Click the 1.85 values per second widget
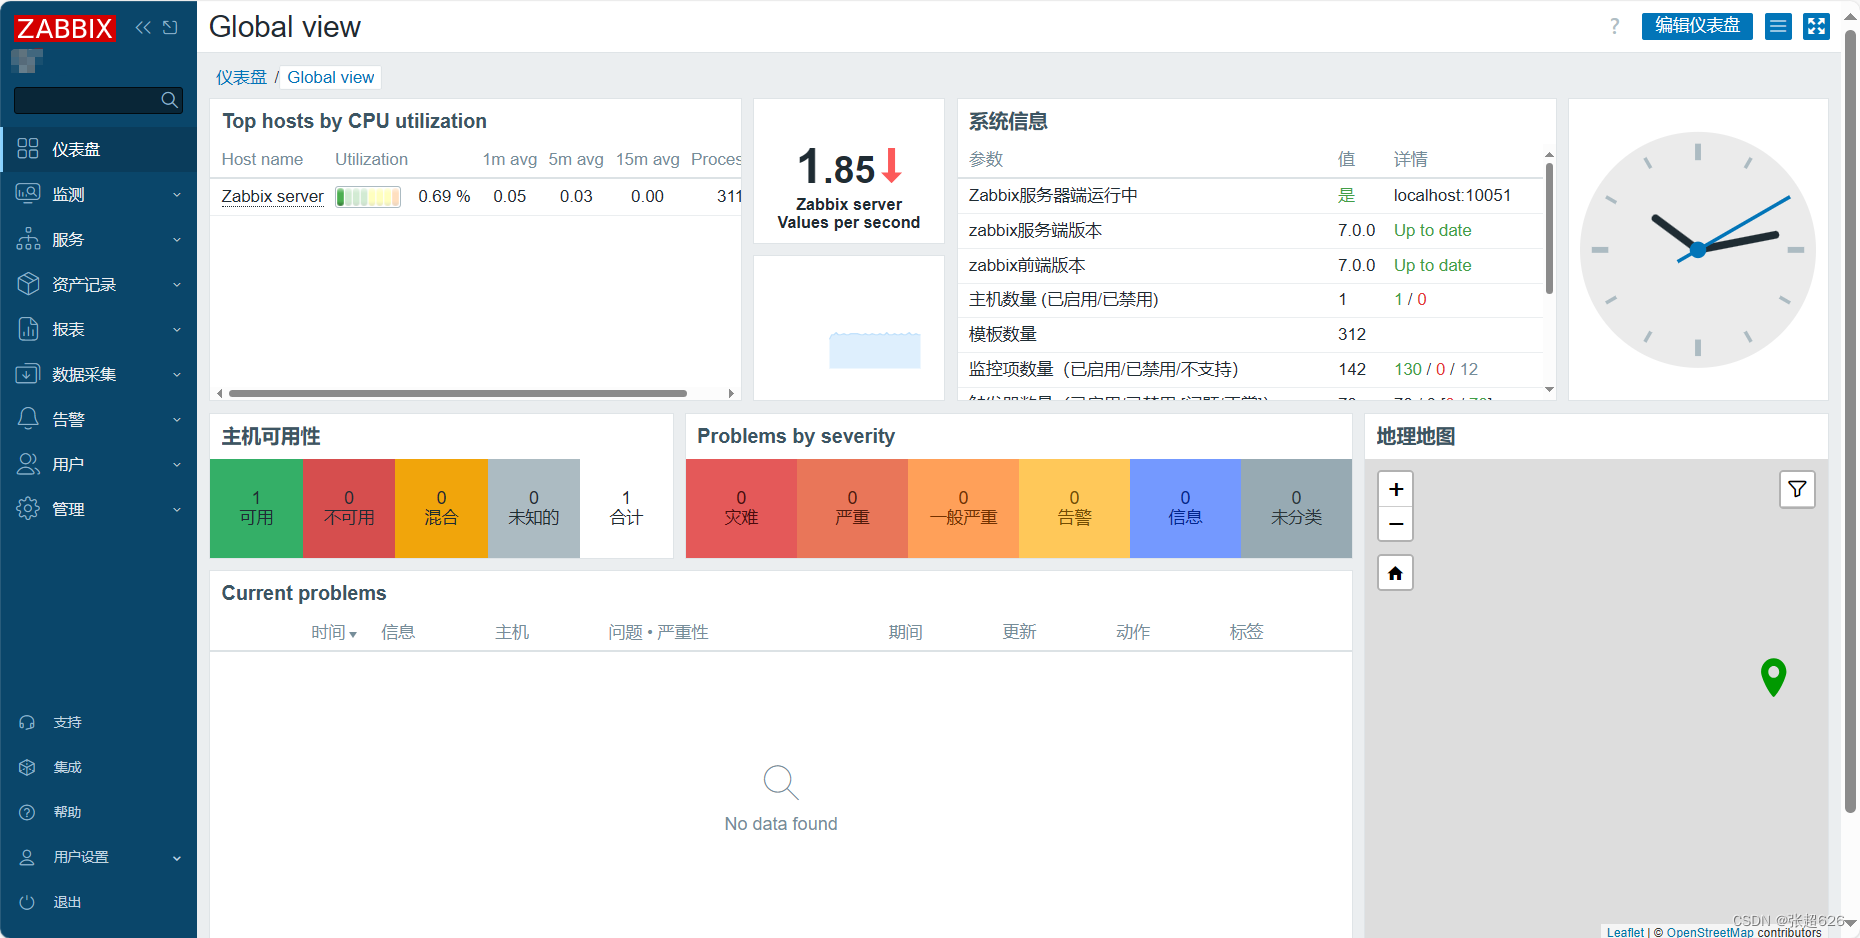This screenshot has width=1860, height=938. pyautogui.click(x=849, y=171)
